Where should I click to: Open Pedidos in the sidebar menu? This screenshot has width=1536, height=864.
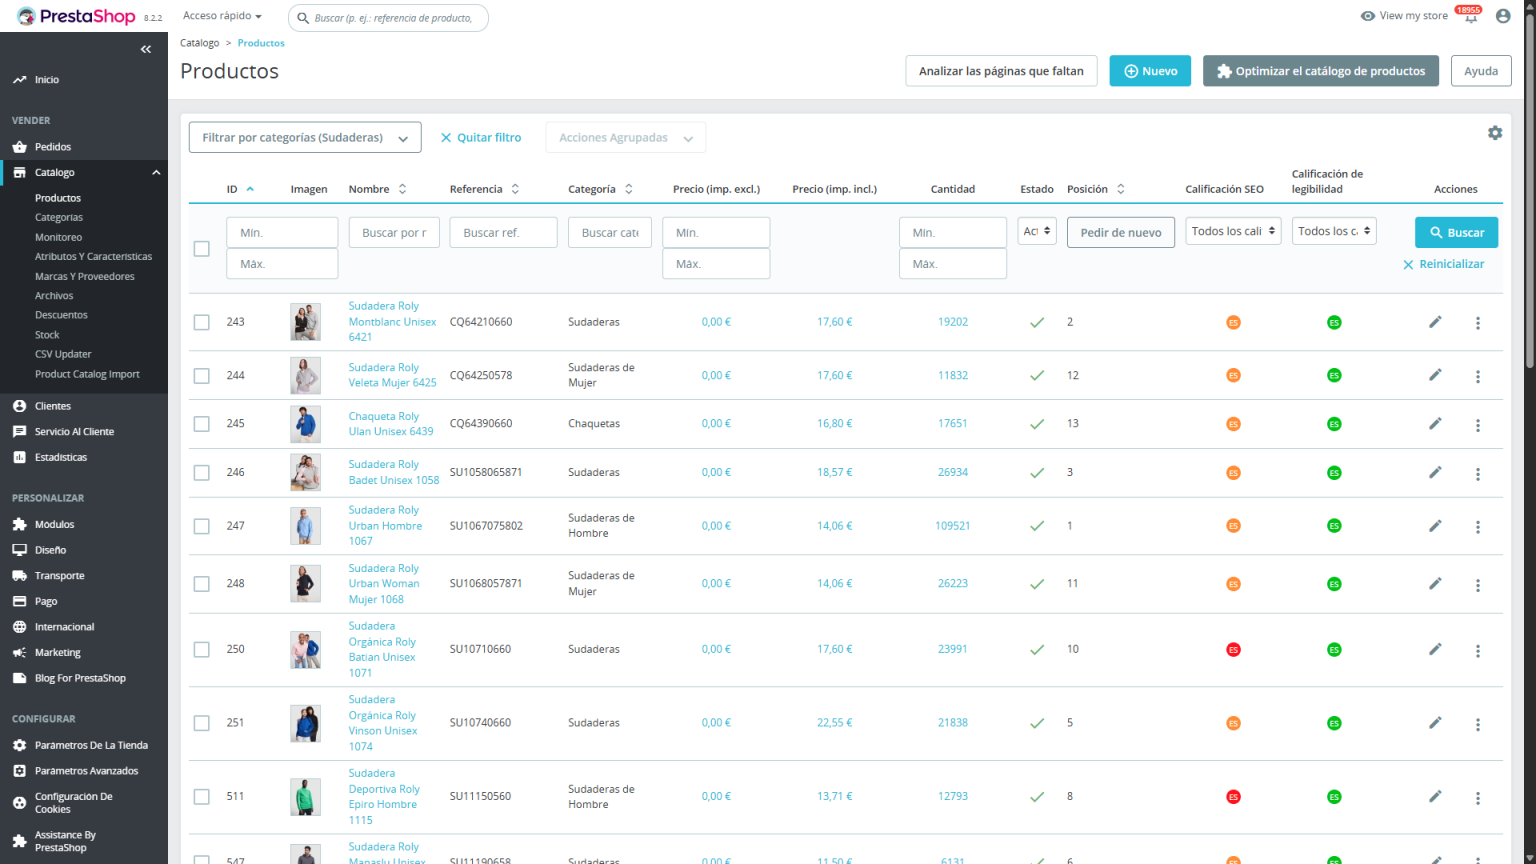[53, 147]
